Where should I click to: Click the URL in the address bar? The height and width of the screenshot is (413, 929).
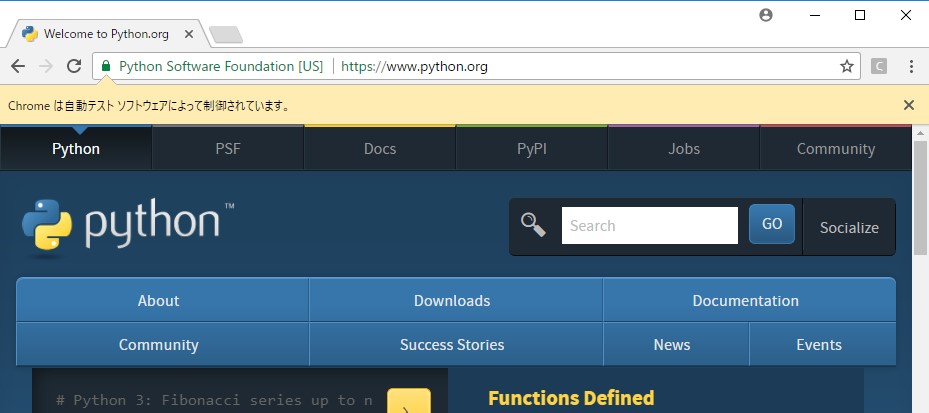click(x=414, y=66)
